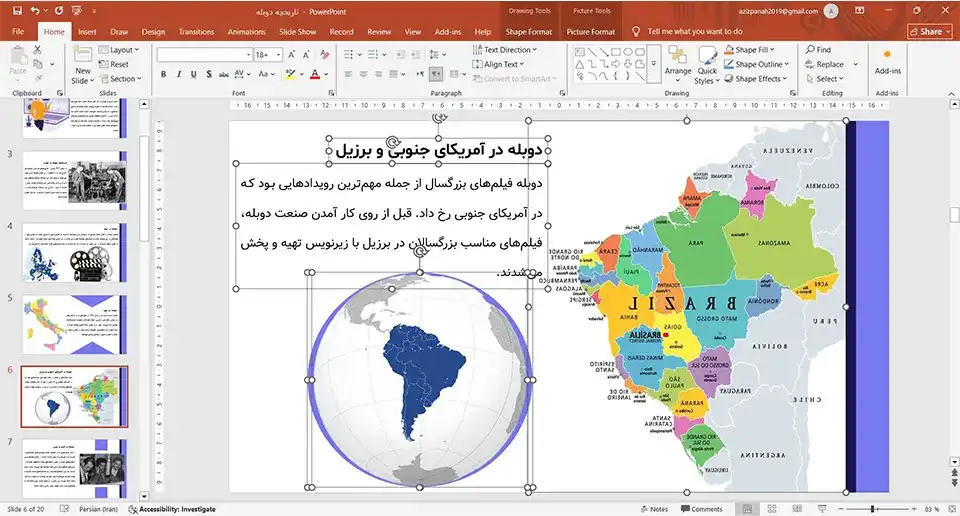Open Comments pane from status bar
The height and width of the screenshot is (516, 960).
click(702, 509)
